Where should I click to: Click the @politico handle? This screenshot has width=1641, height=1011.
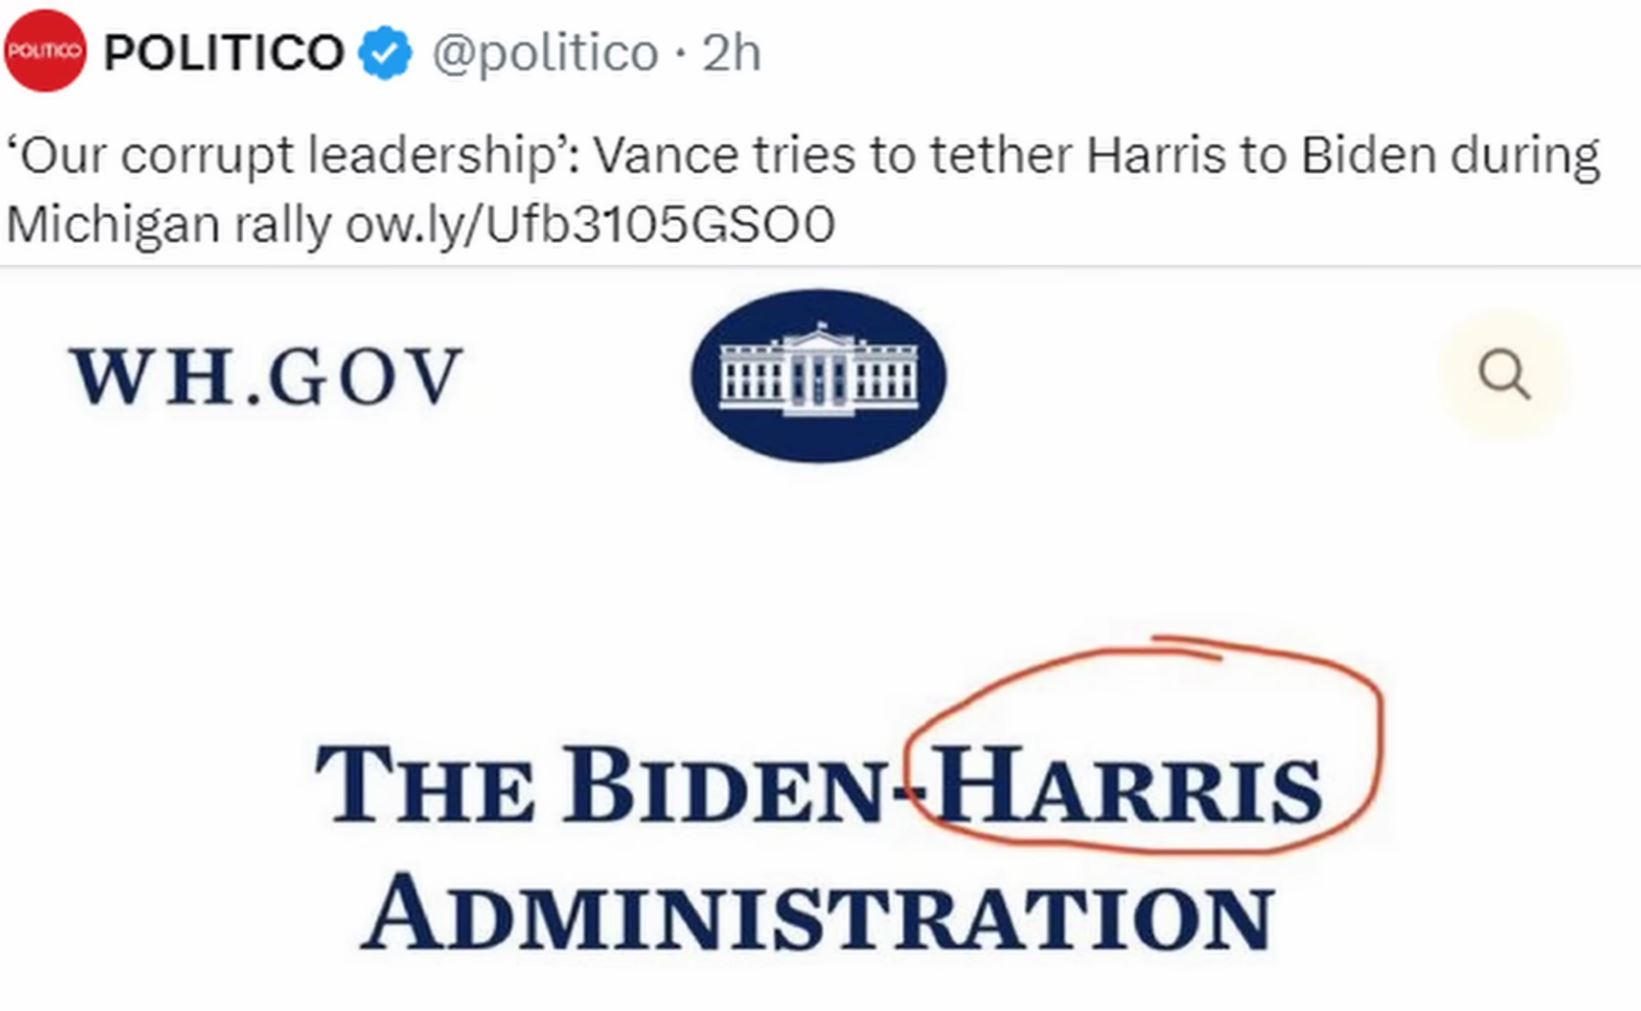(545, 52)
